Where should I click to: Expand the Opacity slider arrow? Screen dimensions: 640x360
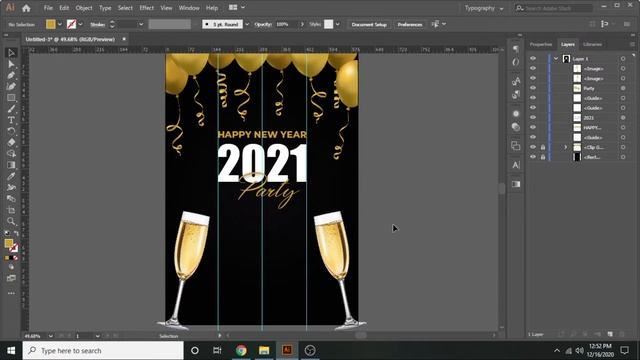[302, 24]
